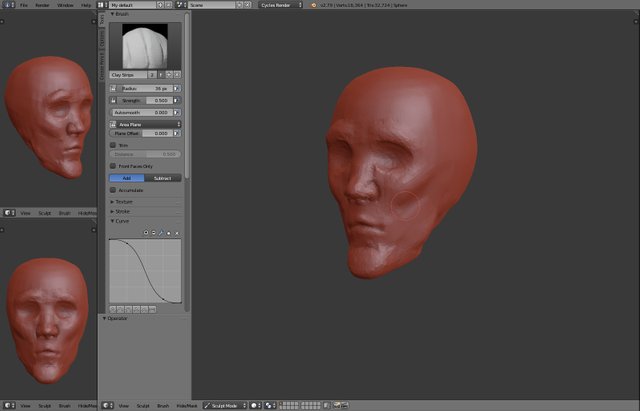Enable Front Faces Only checkbox
Image resolution: width=640 pixels, height=411 pixels.
(x=113, y=166)
